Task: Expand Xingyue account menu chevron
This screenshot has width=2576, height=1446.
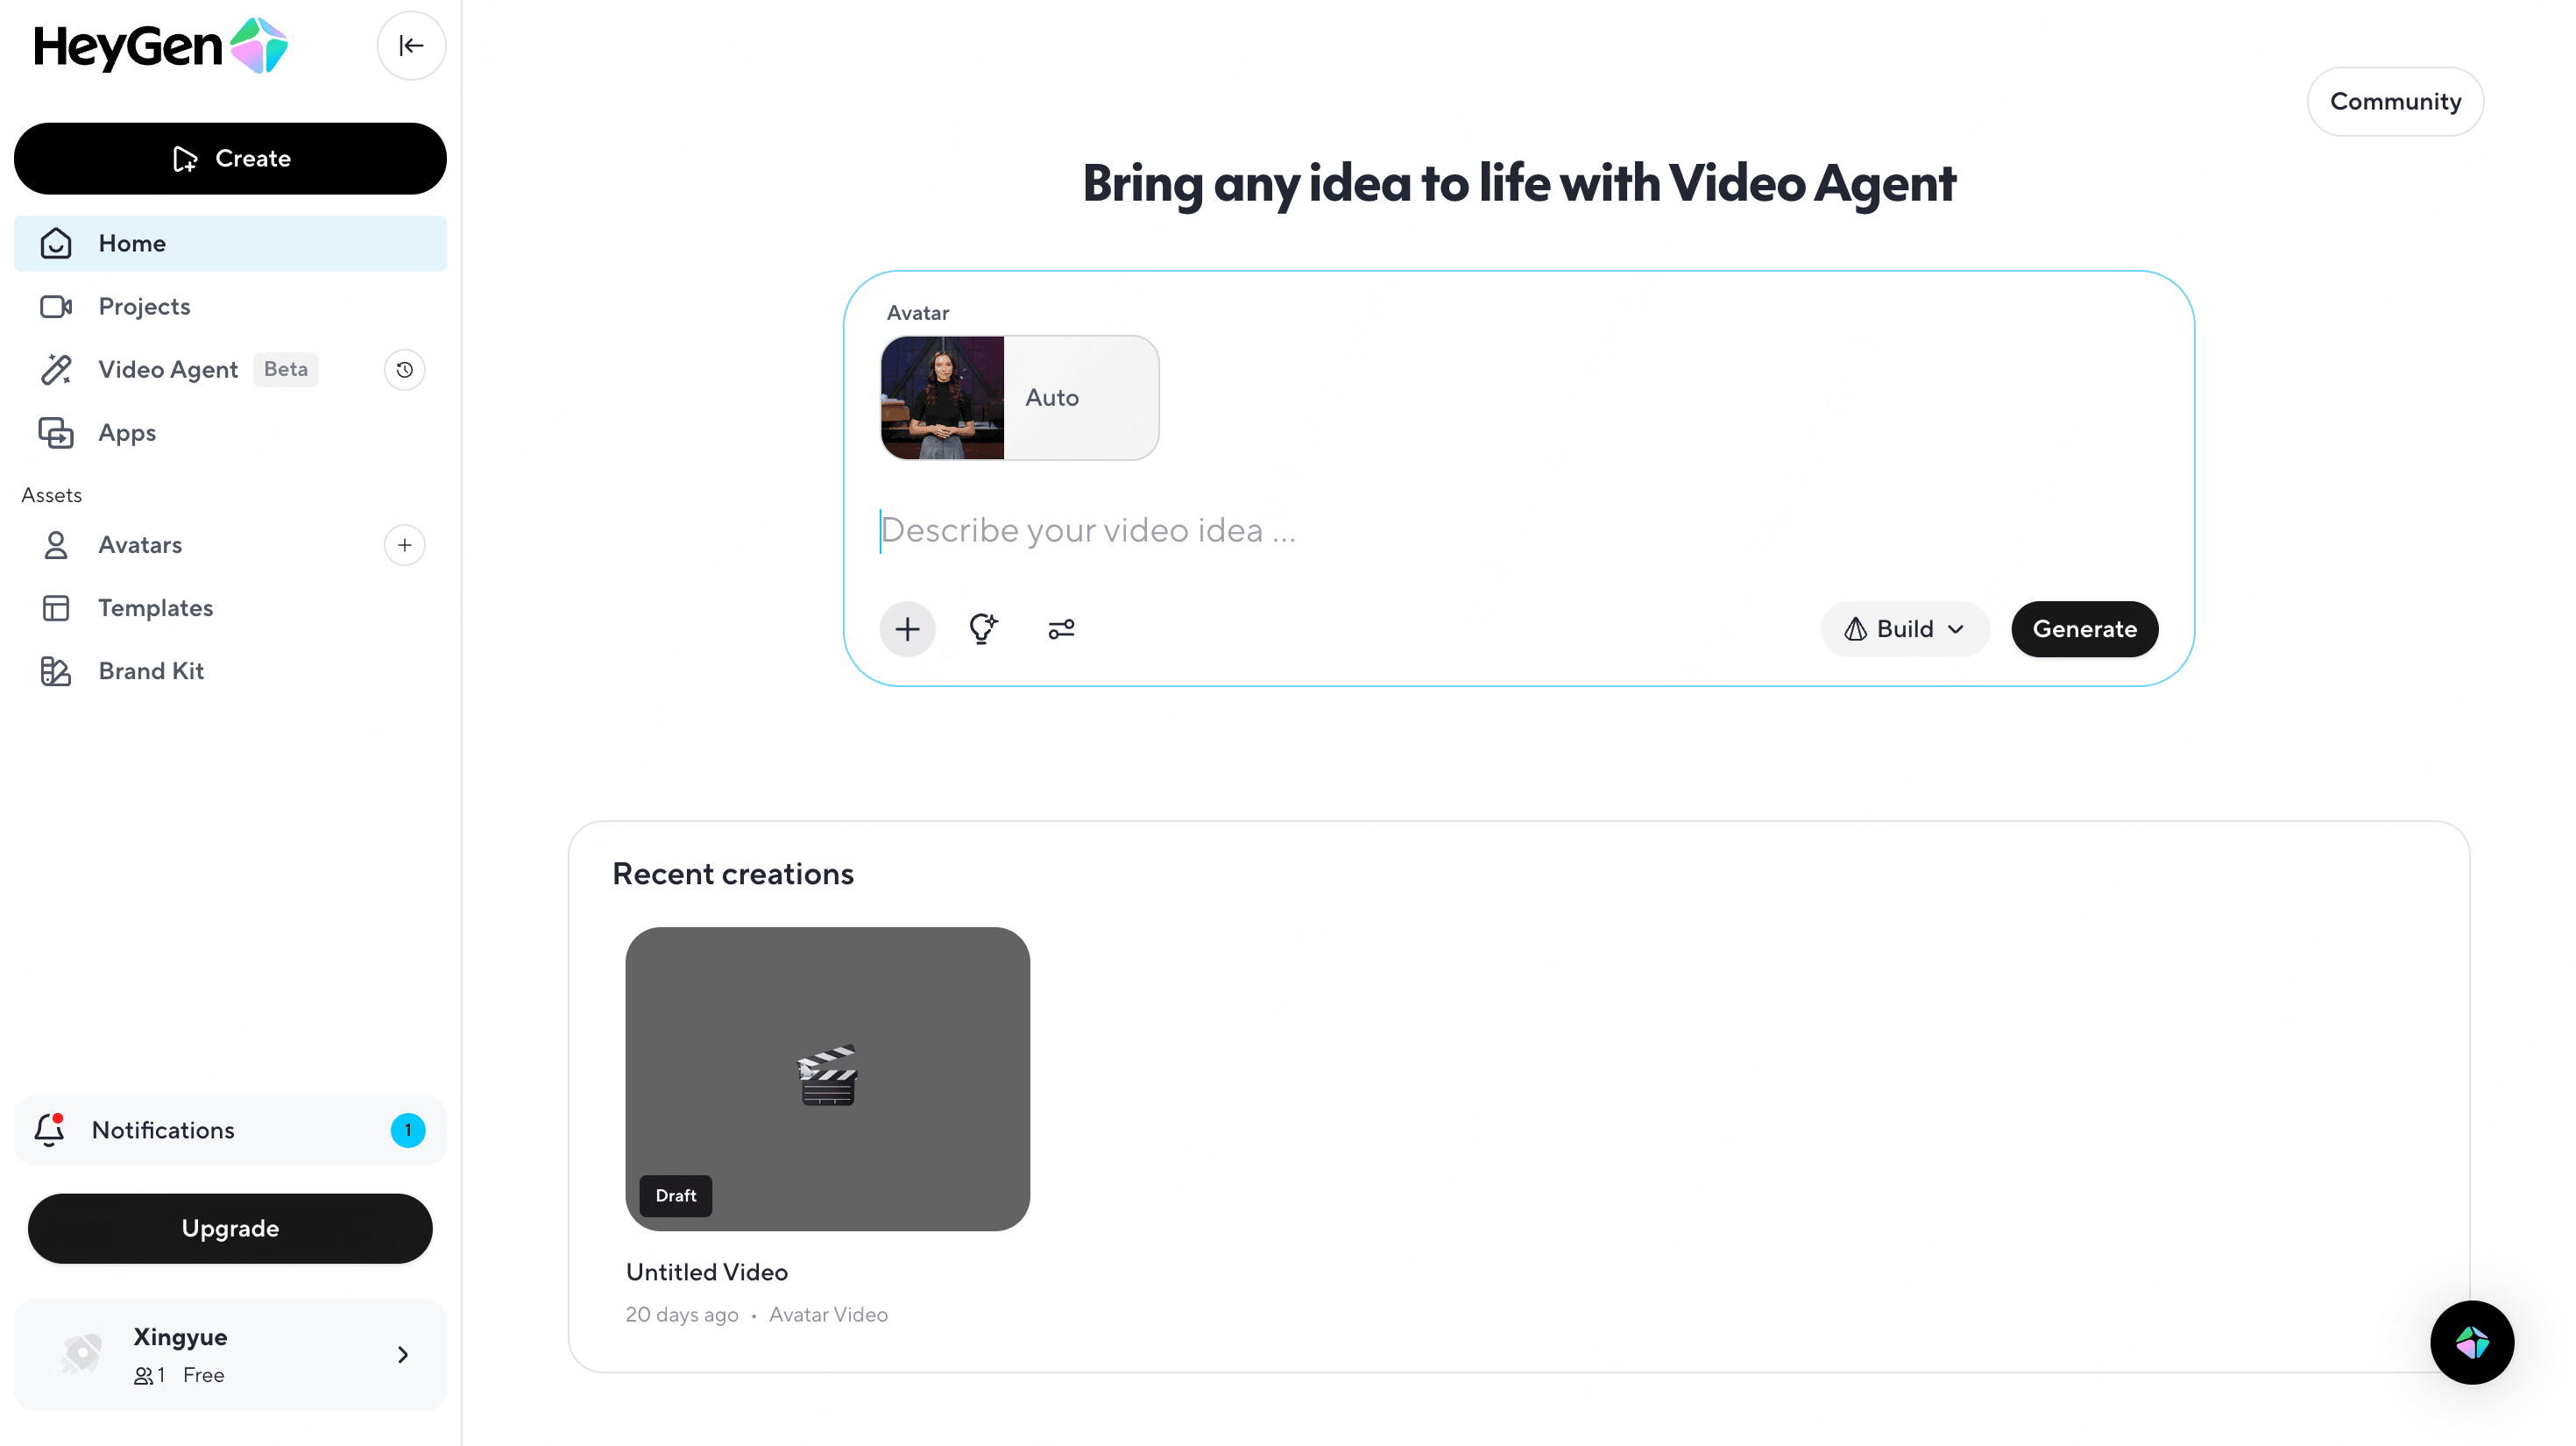Action: pos(403,1355)
